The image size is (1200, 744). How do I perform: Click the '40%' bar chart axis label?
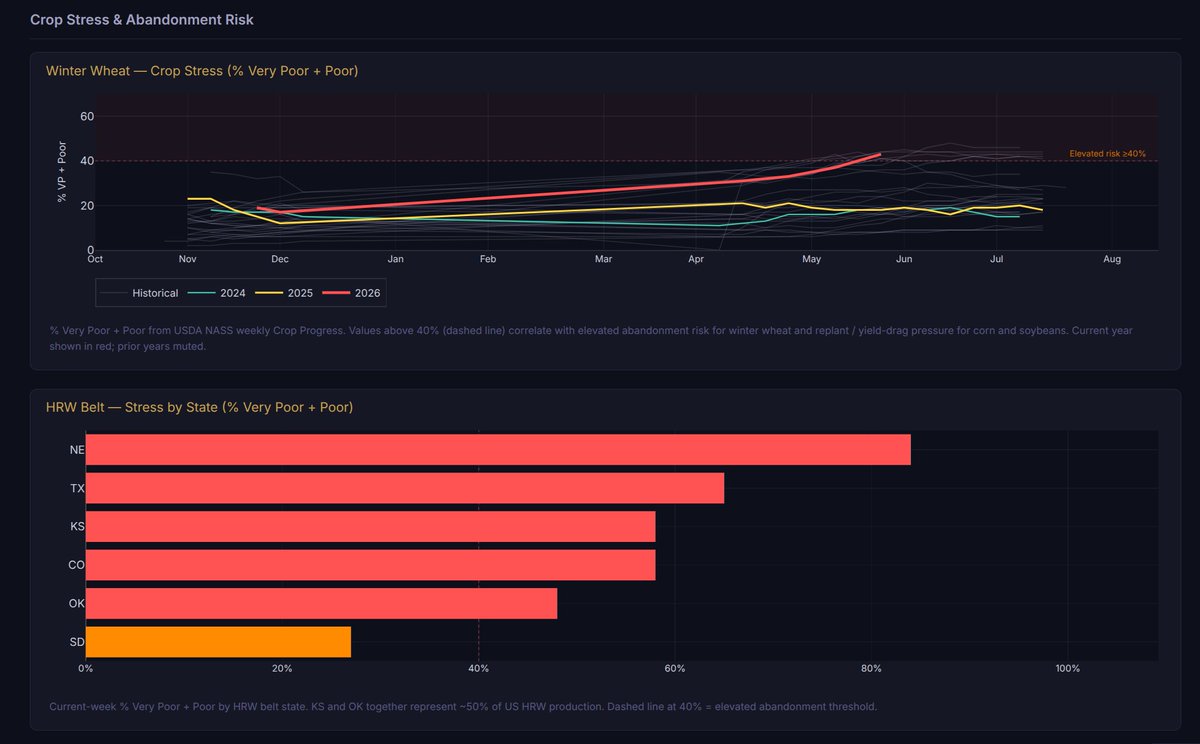[x=479, y=669]
